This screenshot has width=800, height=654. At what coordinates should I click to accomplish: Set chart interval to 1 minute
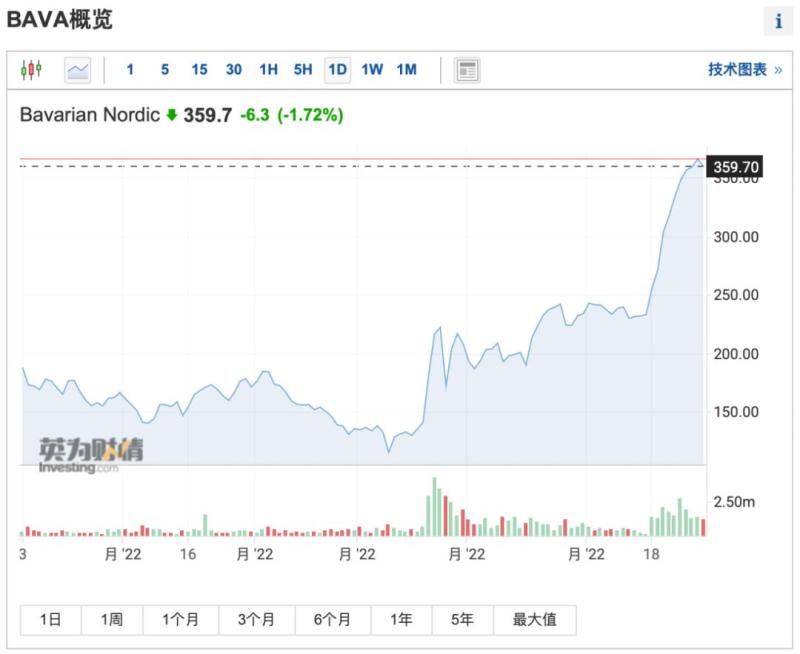pos(130,69)
